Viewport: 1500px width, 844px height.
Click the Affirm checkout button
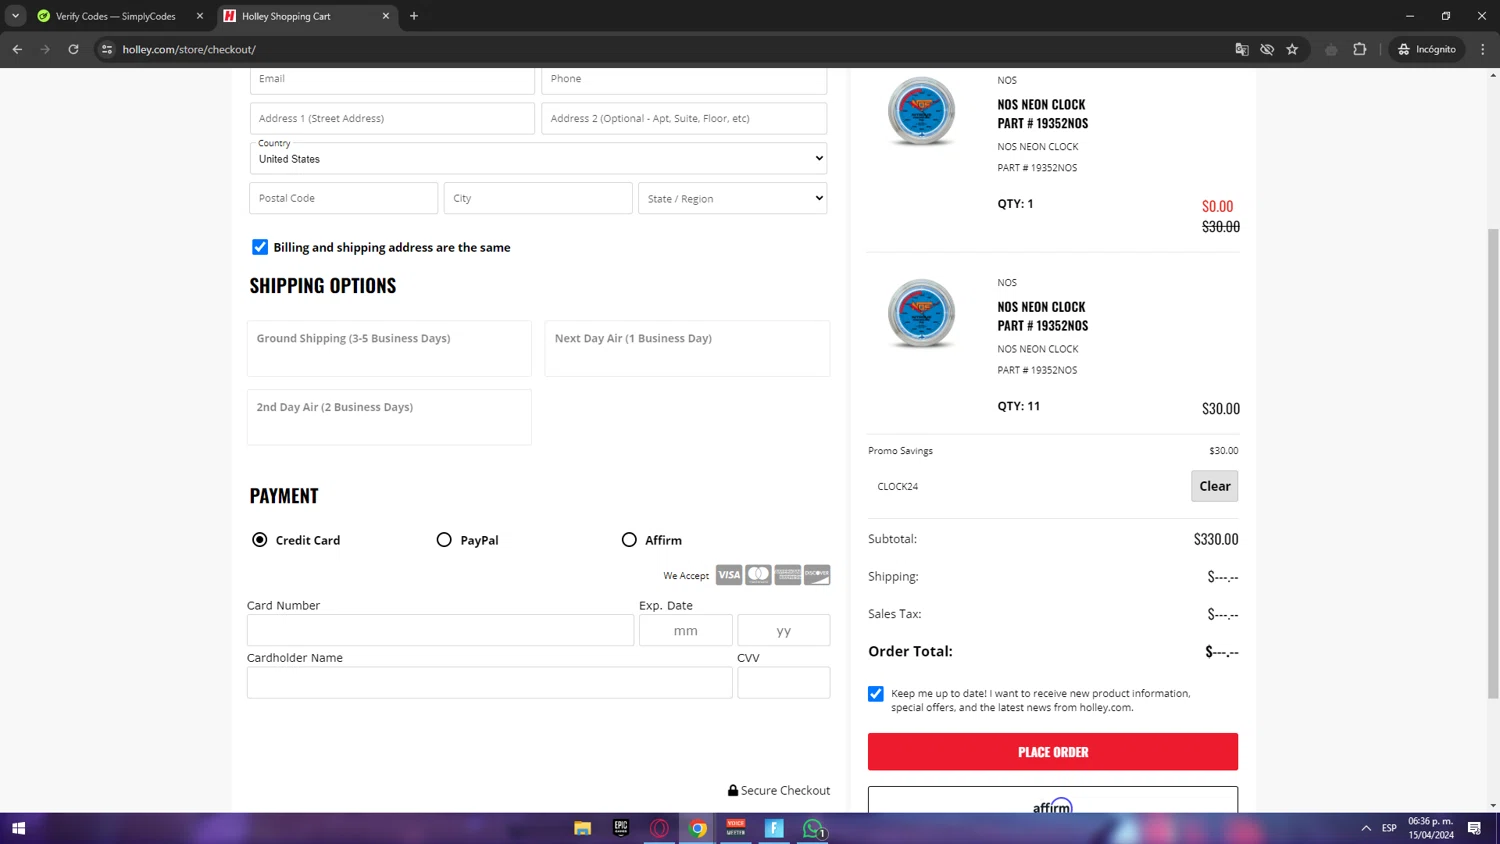pos(1053,800)
